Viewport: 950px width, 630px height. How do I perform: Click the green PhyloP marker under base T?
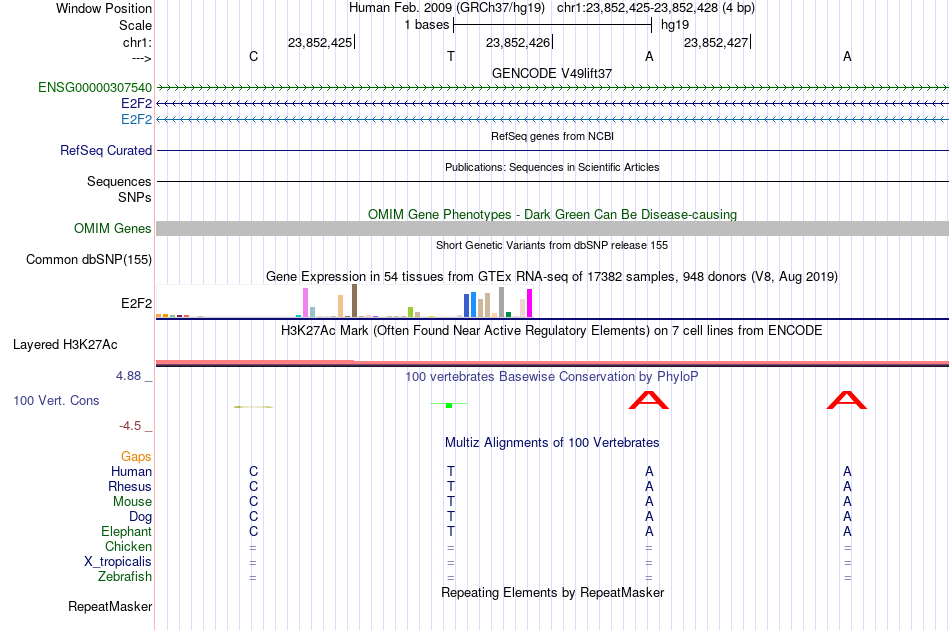[x=449, y=405]
